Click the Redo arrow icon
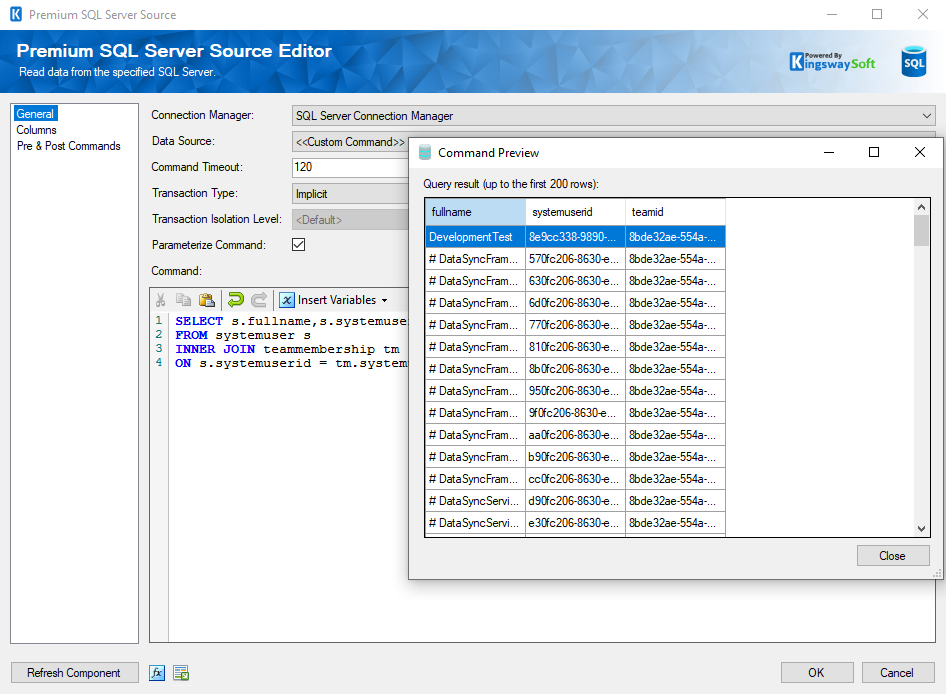Screen dimensions: 946x694 pyautogui.click(x=258, y=299)
